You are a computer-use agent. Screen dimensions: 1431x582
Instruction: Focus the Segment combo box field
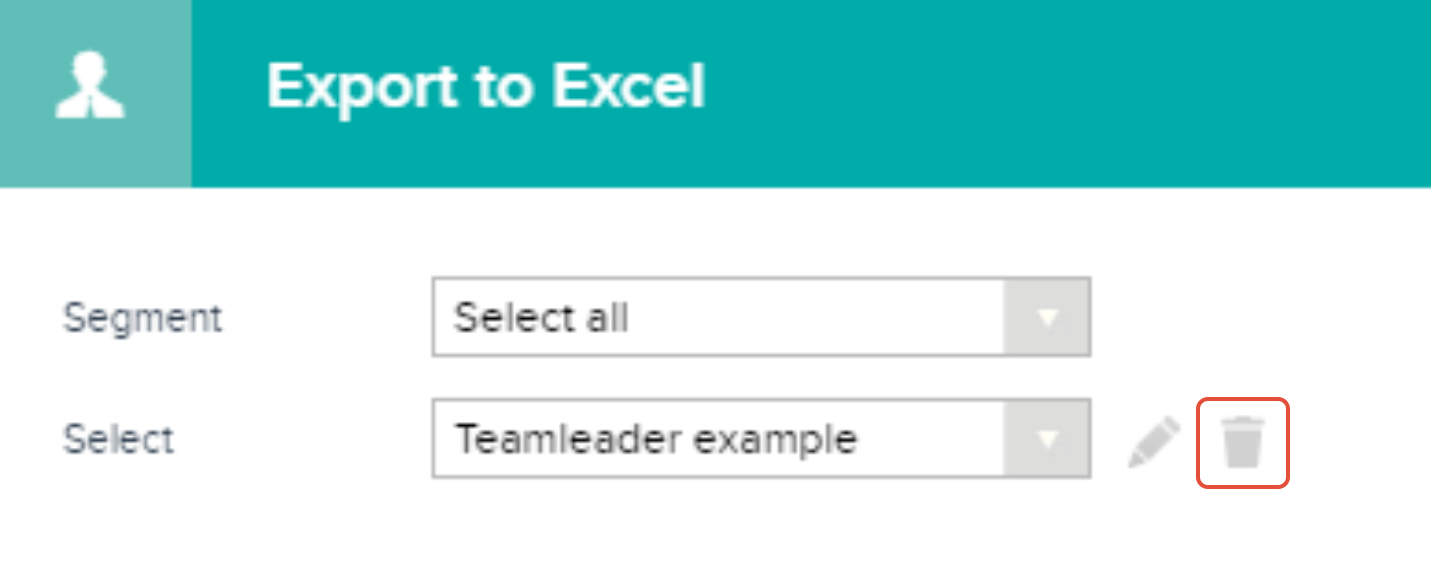(x=761, y=318)
